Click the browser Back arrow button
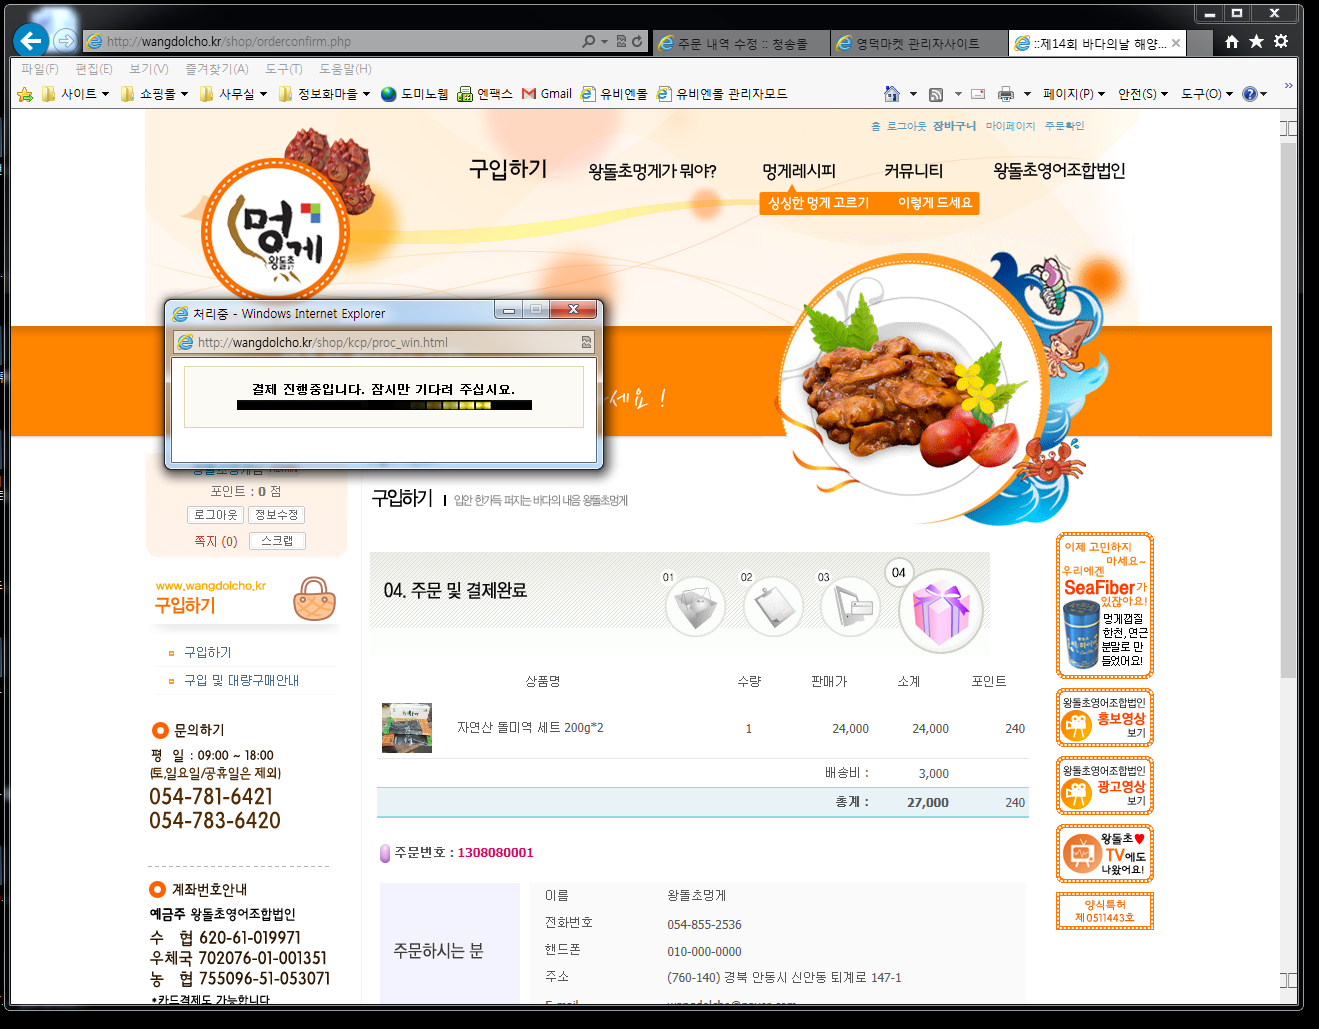The image size is (1319, 1029). point(31,40)
